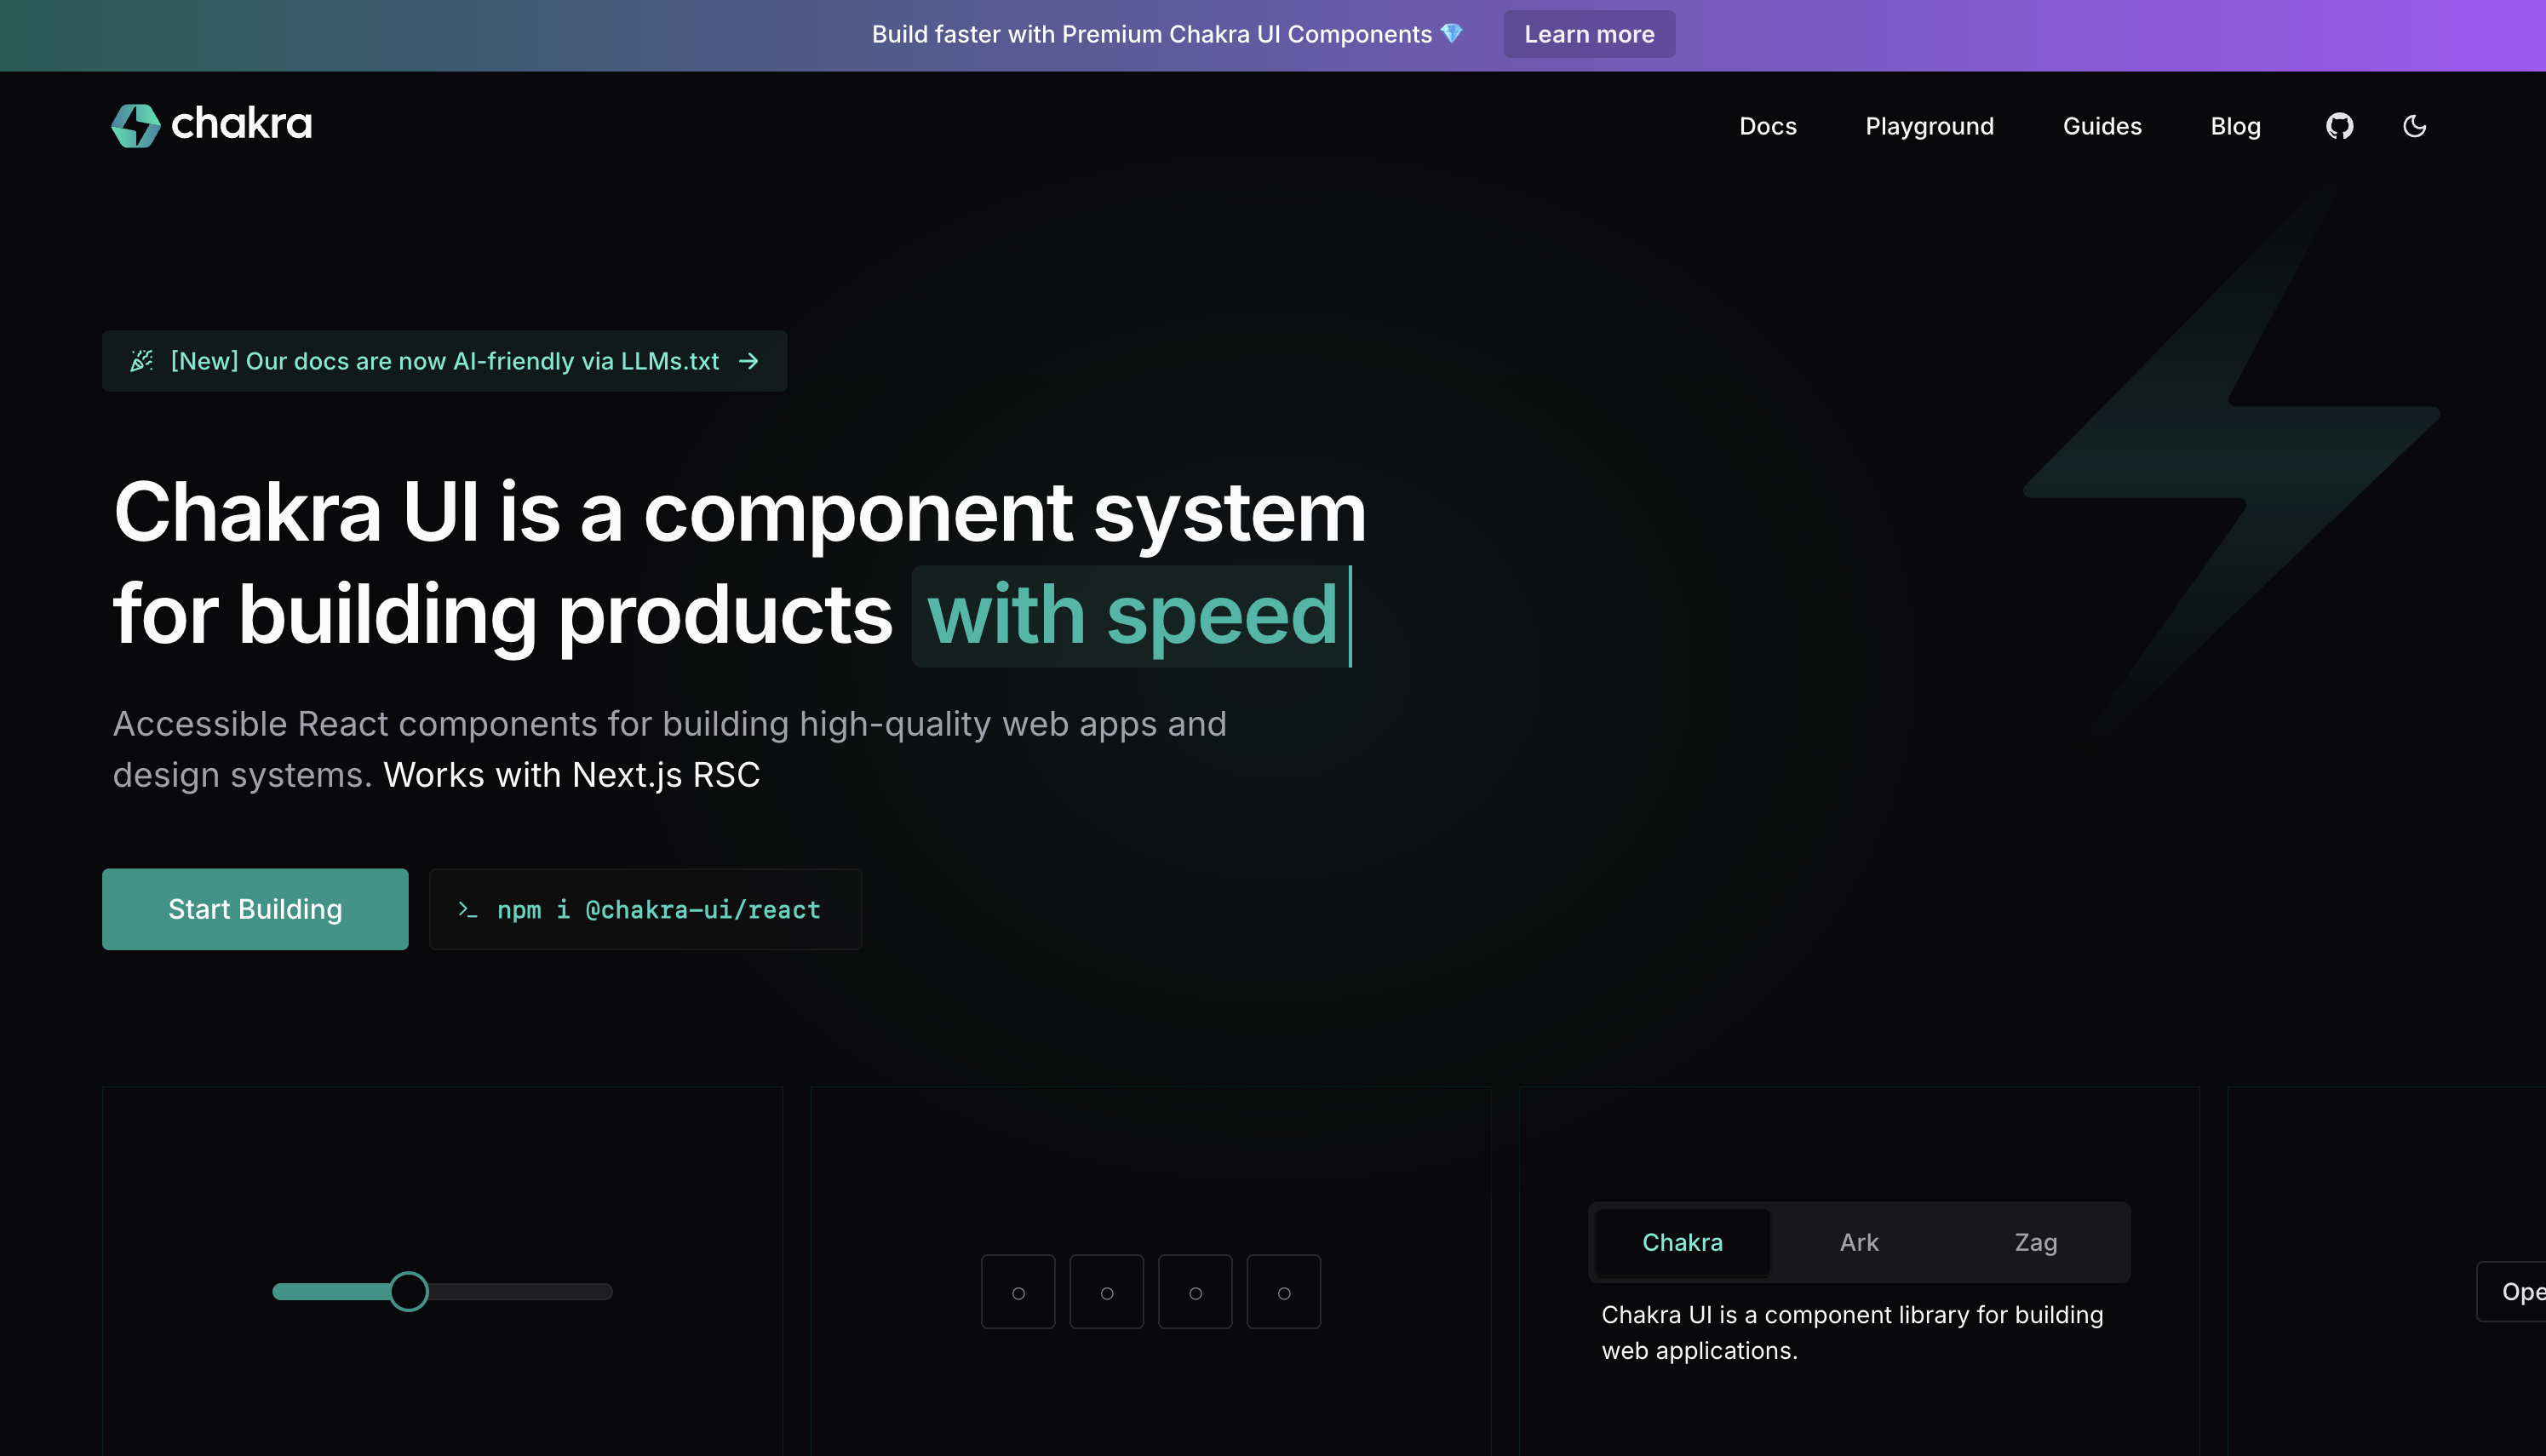Click the party popper icon in the announcement

[x=142, y=361]
